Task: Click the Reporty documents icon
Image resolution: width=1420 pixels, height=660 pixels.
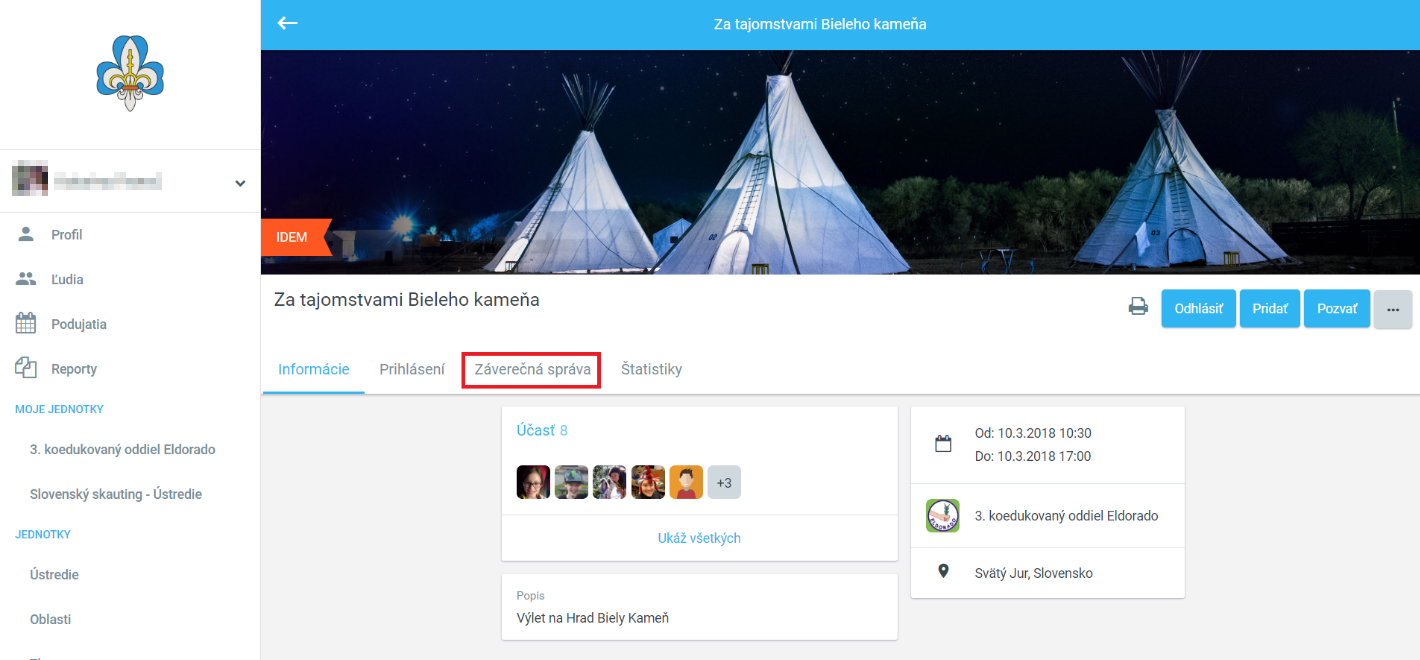Action: point(26,368)
